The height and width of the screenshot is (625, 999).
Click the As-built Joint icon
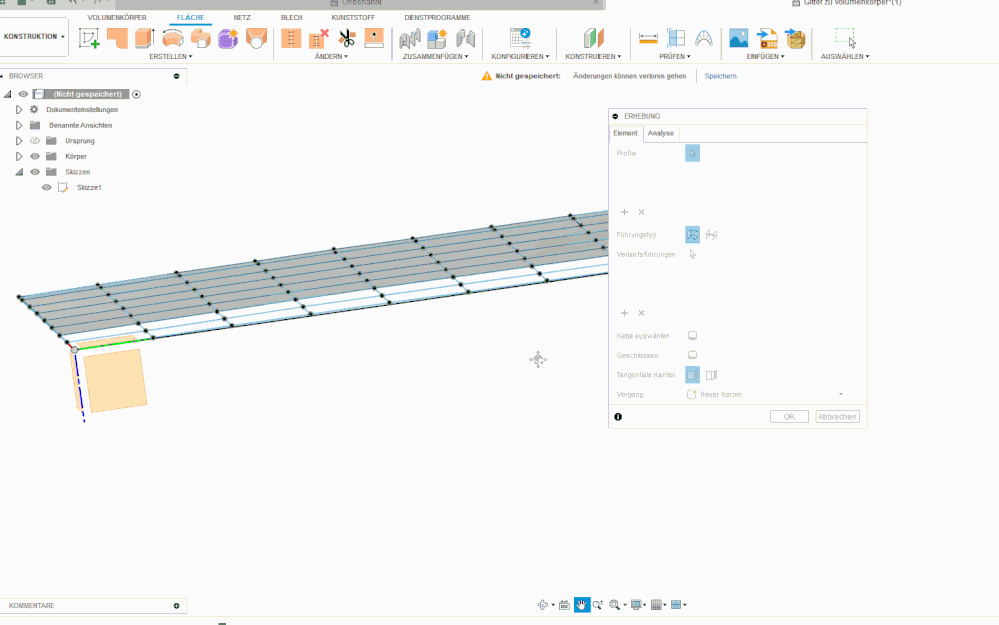[465, 38]
